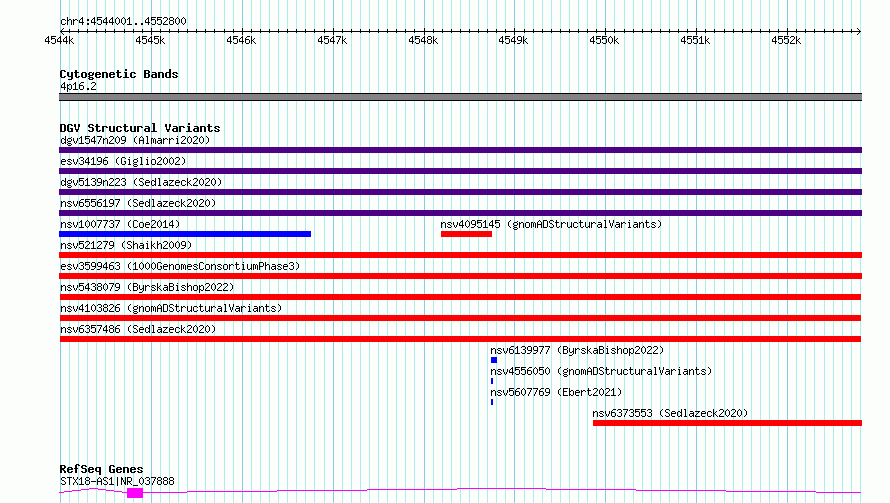Click the gray 4p16.2 cytogenetic band bar
The image size is (890, 503).
pyautogui.click(x=460, y=97)
